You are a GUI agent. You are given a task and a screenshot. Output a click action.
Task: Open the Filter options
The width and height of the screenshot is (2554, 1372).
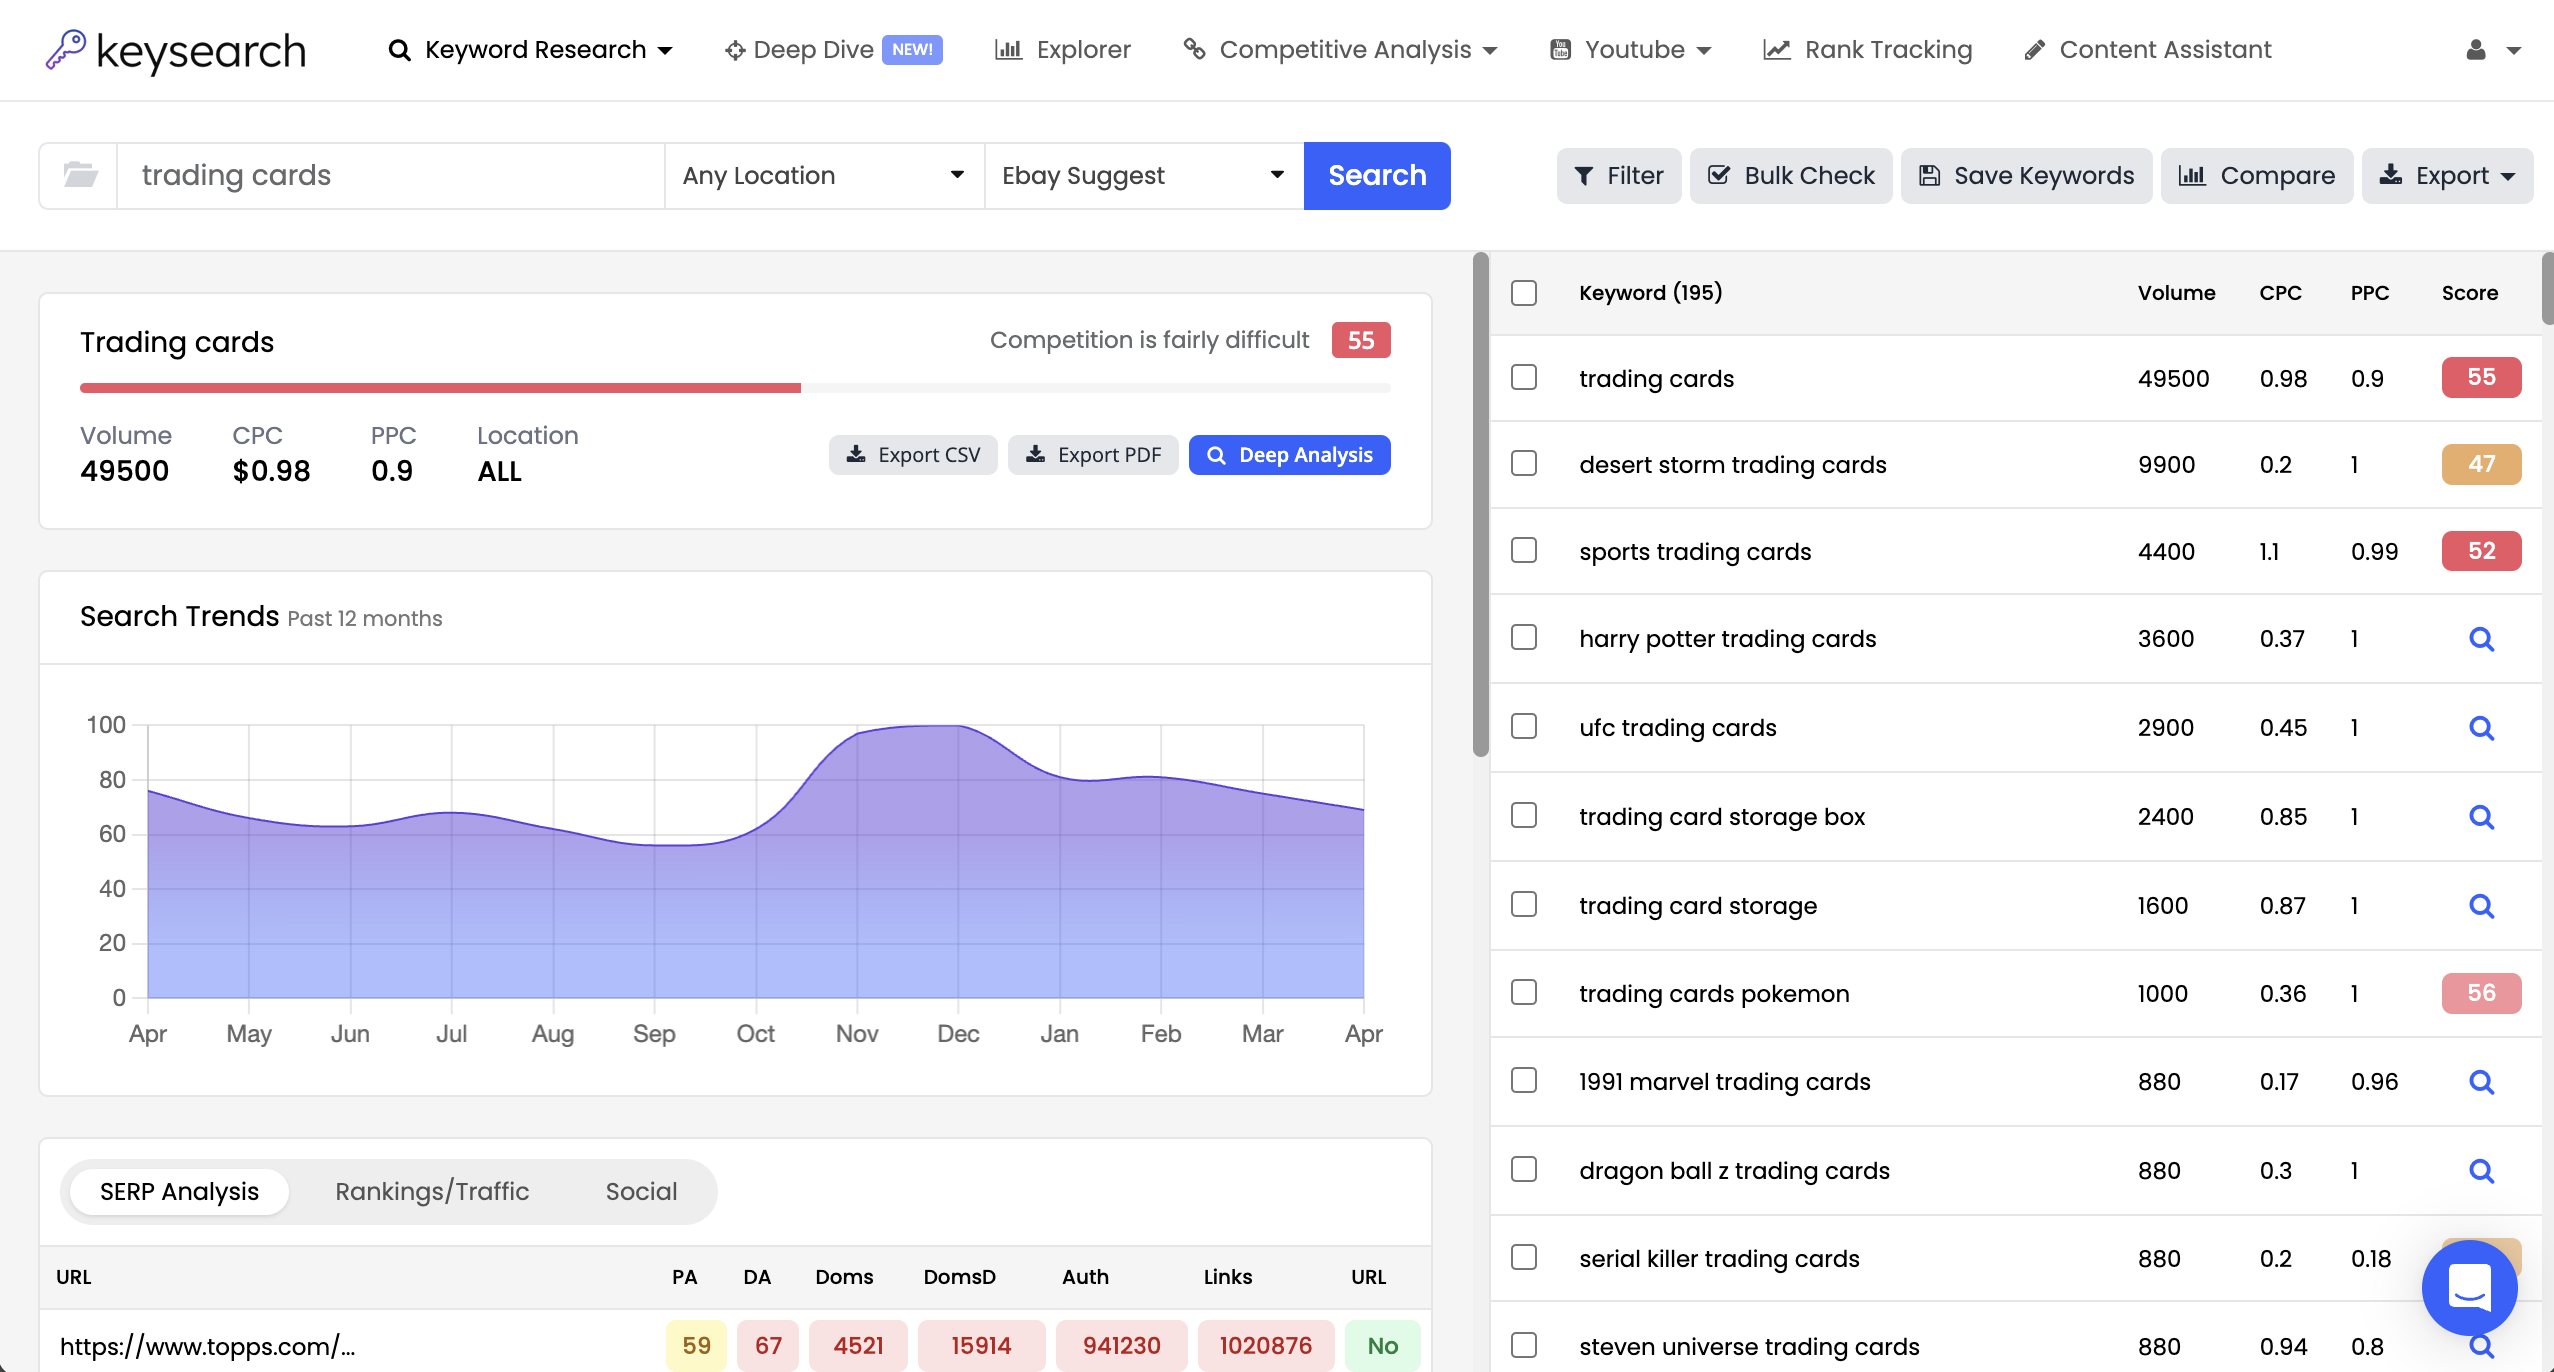pyautogui.click(x=1618, y=175)
